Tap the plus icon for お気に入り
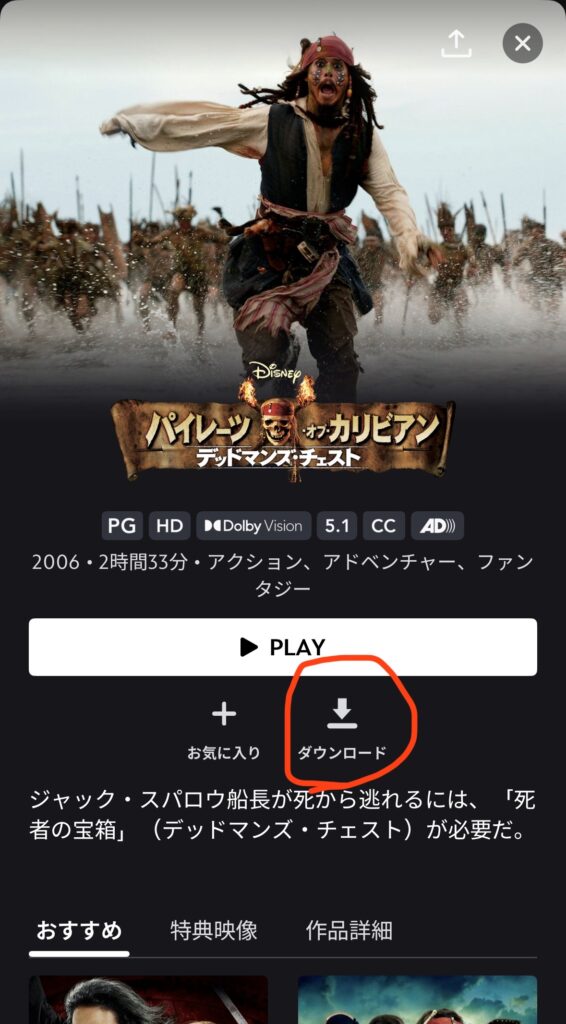Screen dimensions: 566x1024 coord(224,714)
